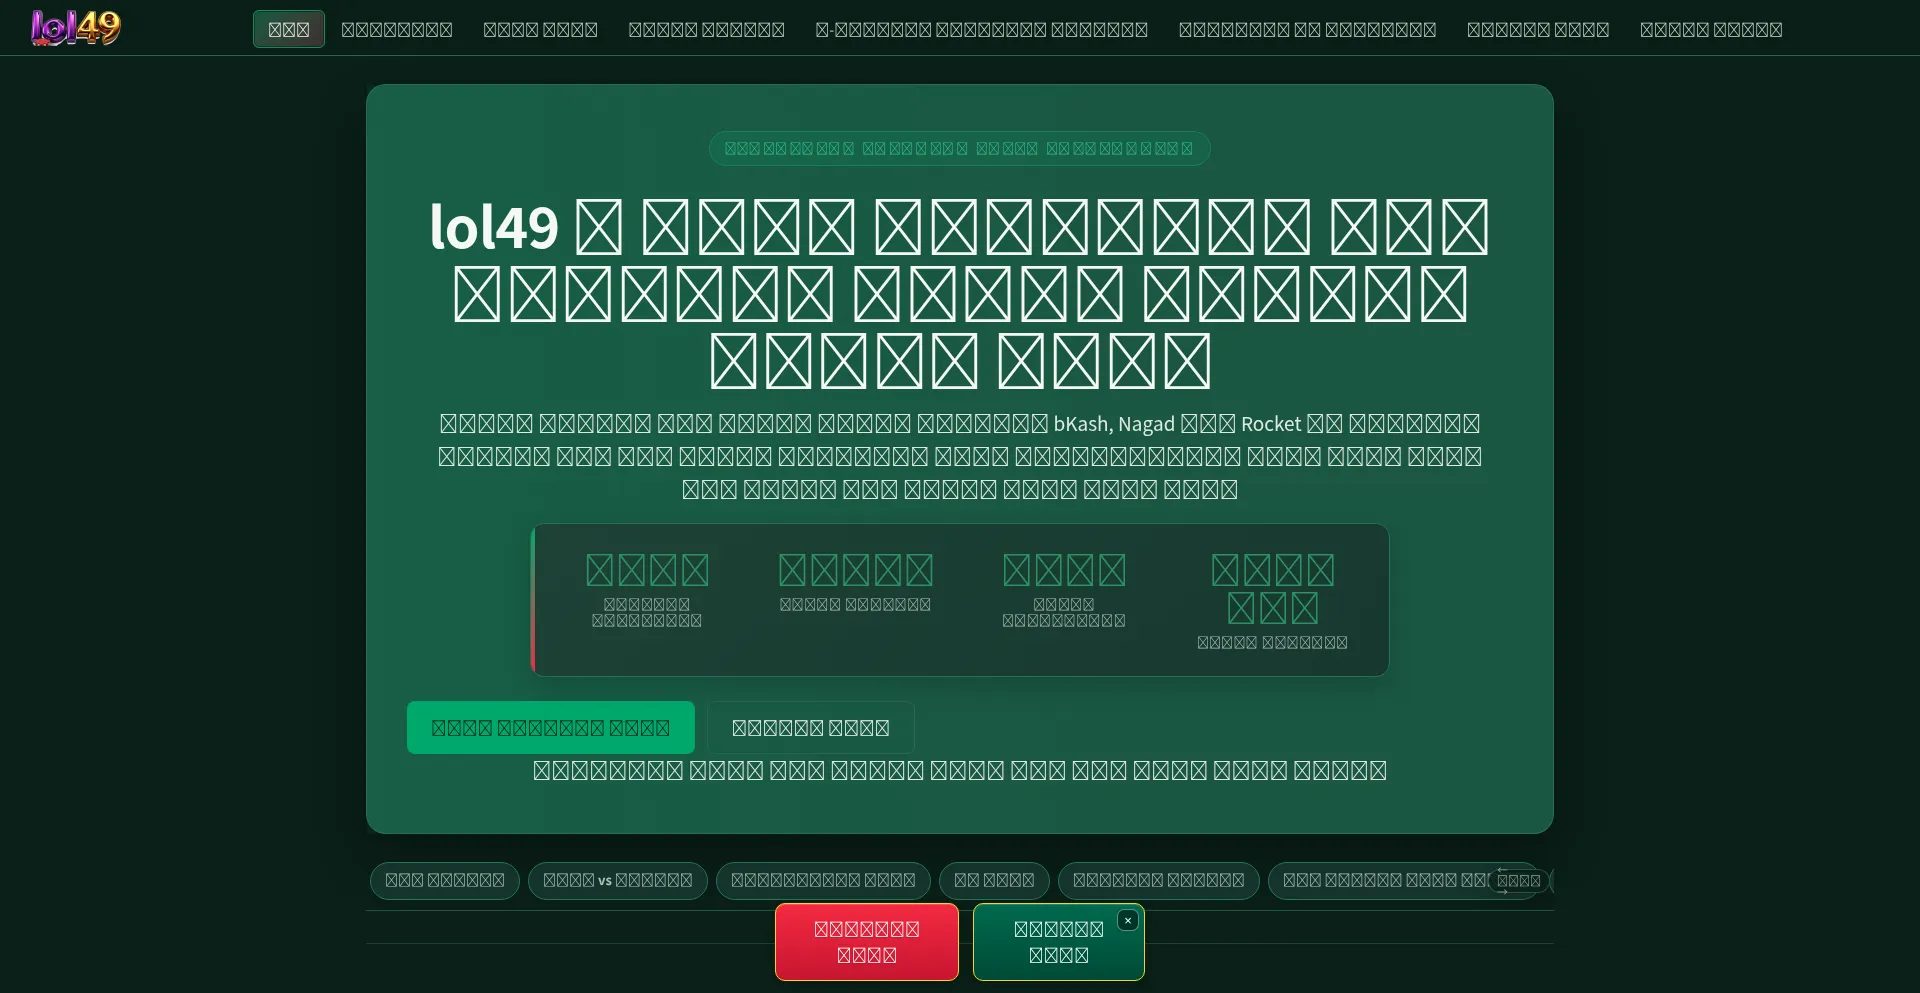Dismiss the green floating button with its × icon
Screen dimensions: 1920x993
(x=1127, y=920)
